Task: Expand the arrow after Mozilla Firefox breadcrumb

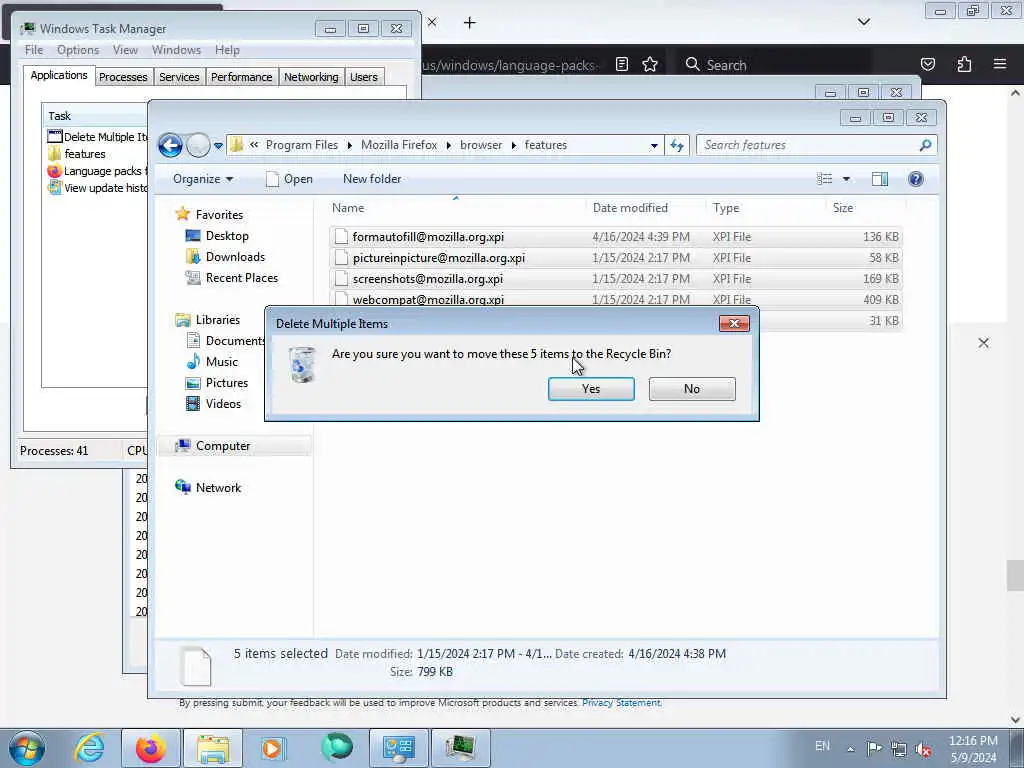Action: (x=449, y=146)
